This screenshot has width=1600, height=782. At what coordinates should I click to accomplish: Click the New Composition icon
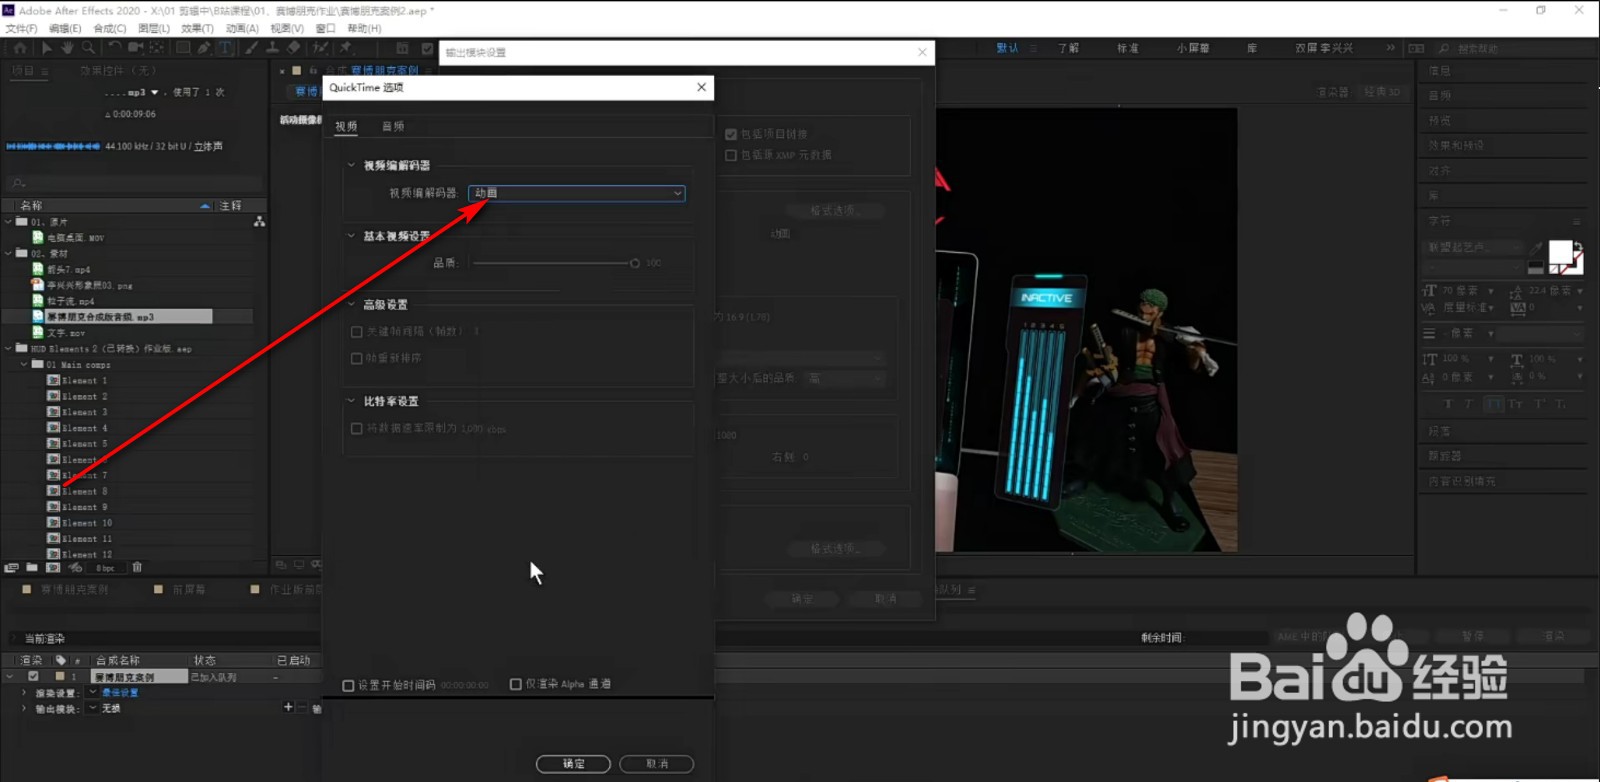tap(53, 568)
